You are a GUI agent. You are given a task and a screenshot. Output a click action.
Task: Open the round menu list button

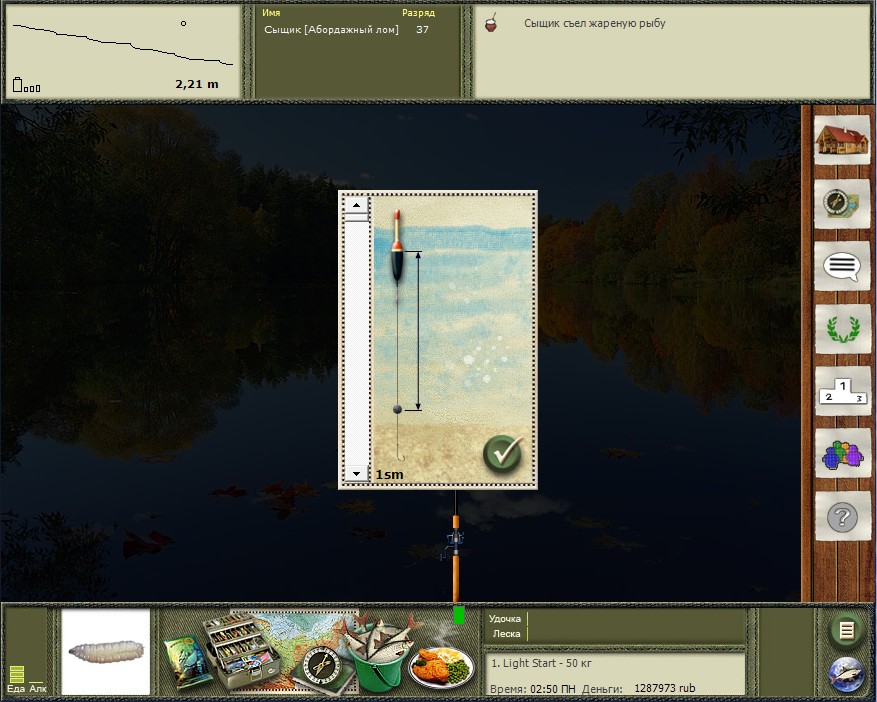846,630
